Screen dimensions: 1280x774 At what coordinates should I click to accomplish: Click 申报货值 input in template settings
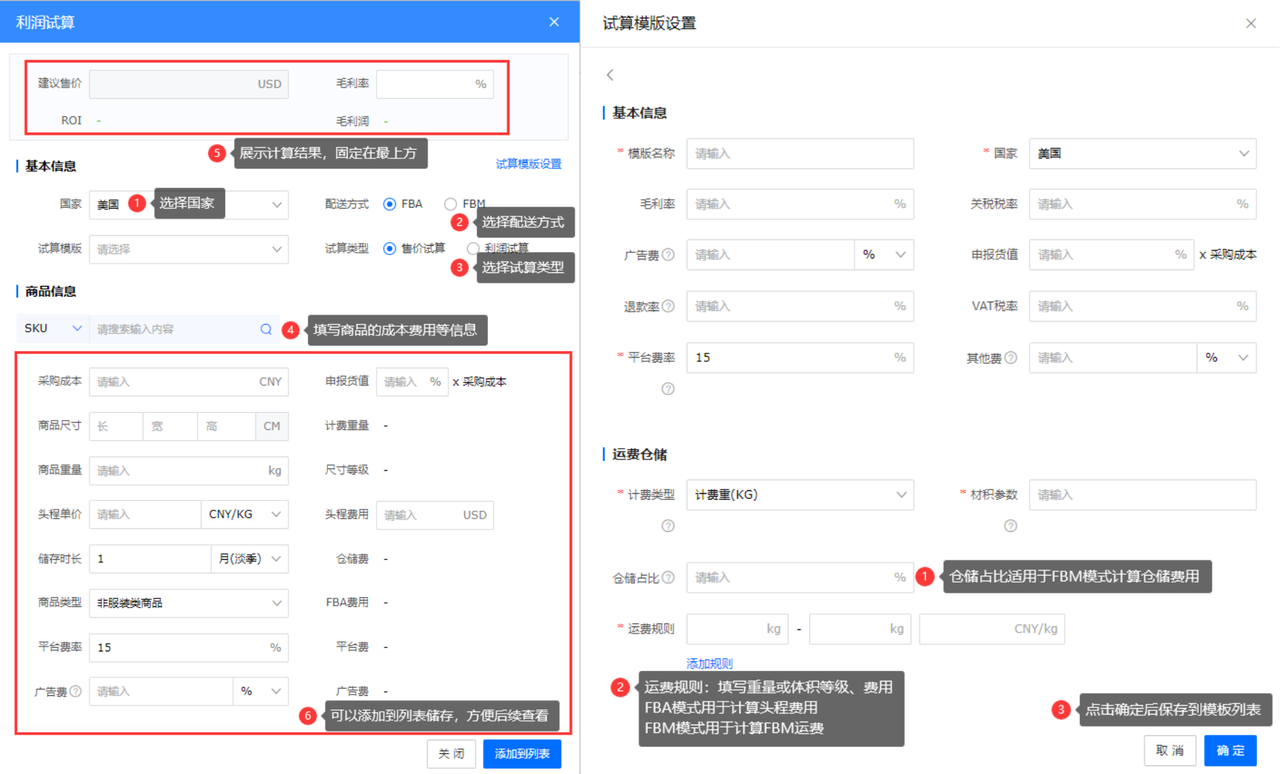1111,255
